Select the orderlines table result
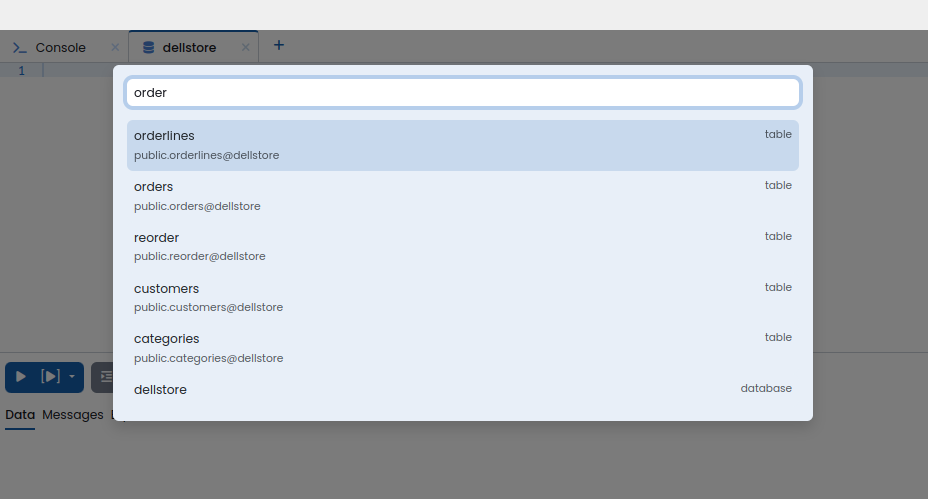The image size is (928, 499). click(x=462, y=145)
